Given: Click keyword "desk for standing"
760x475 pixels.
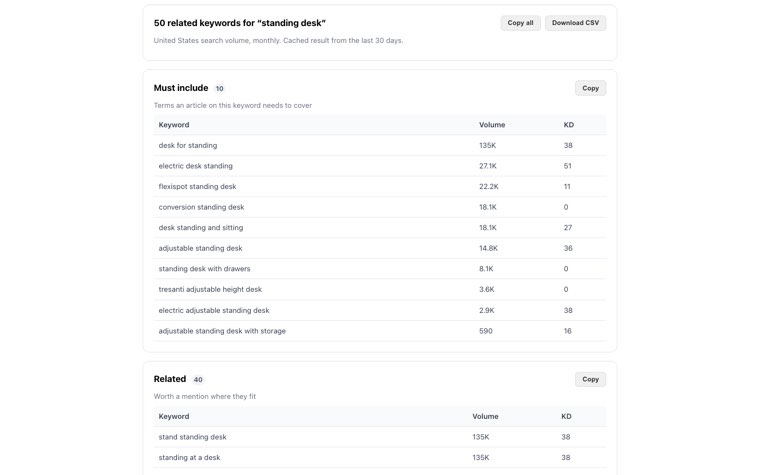Looking at the screenshot, I should (x=188, y=145).
